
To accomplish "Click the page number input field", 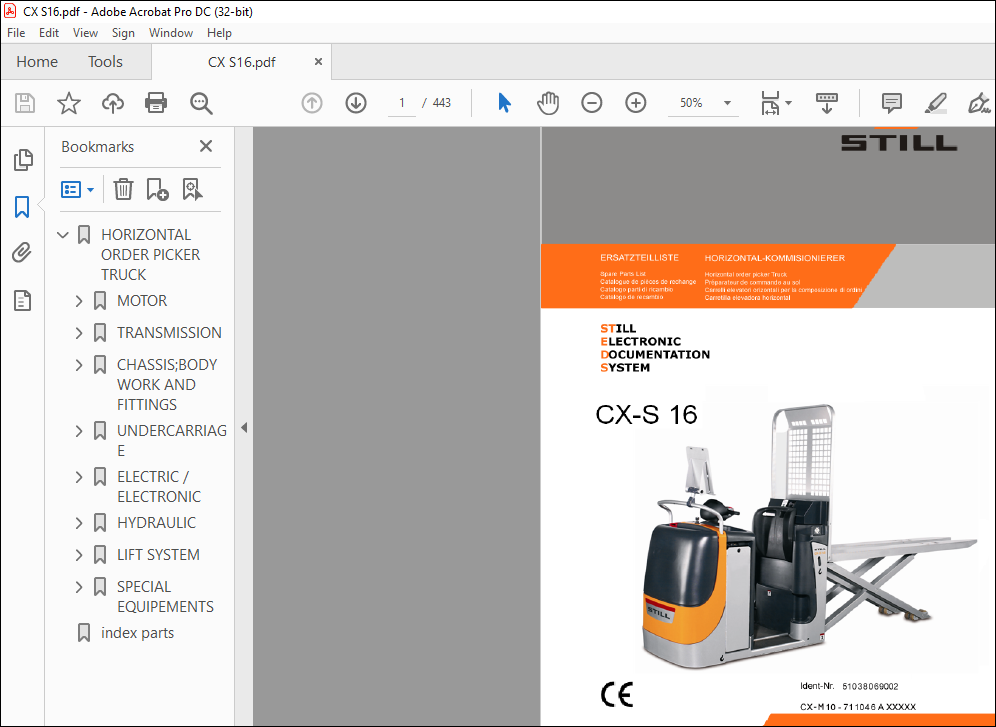I will (401, 103).
